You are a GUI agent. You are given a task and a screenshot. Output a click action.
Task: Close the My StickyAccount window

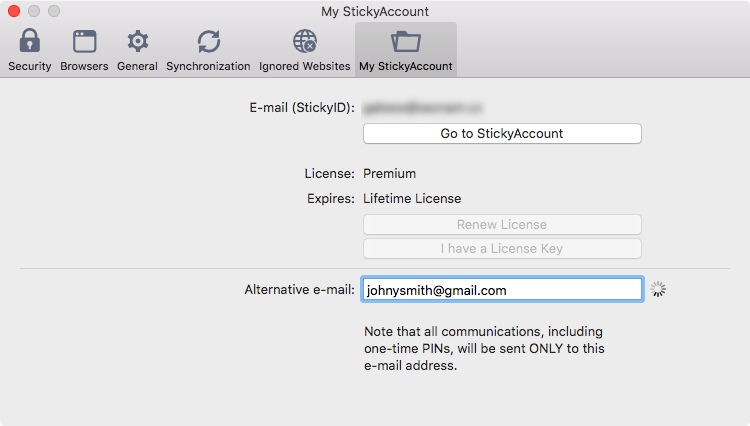tap(14, 11)
